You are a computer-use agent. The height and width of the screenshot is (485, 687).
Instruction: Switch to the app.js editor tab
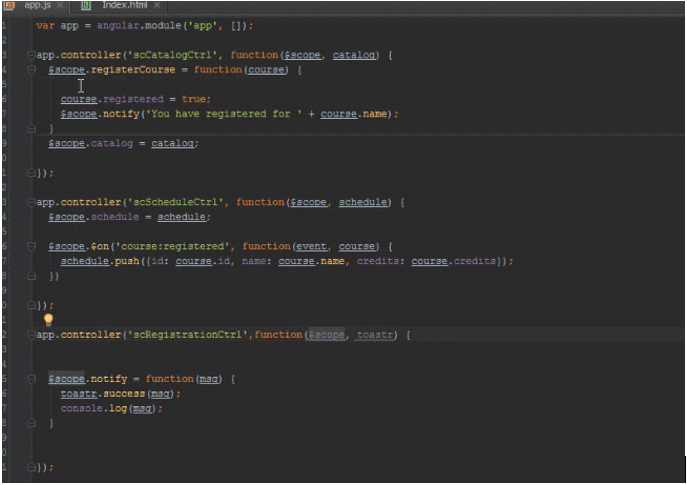click(x=37, y=5)
